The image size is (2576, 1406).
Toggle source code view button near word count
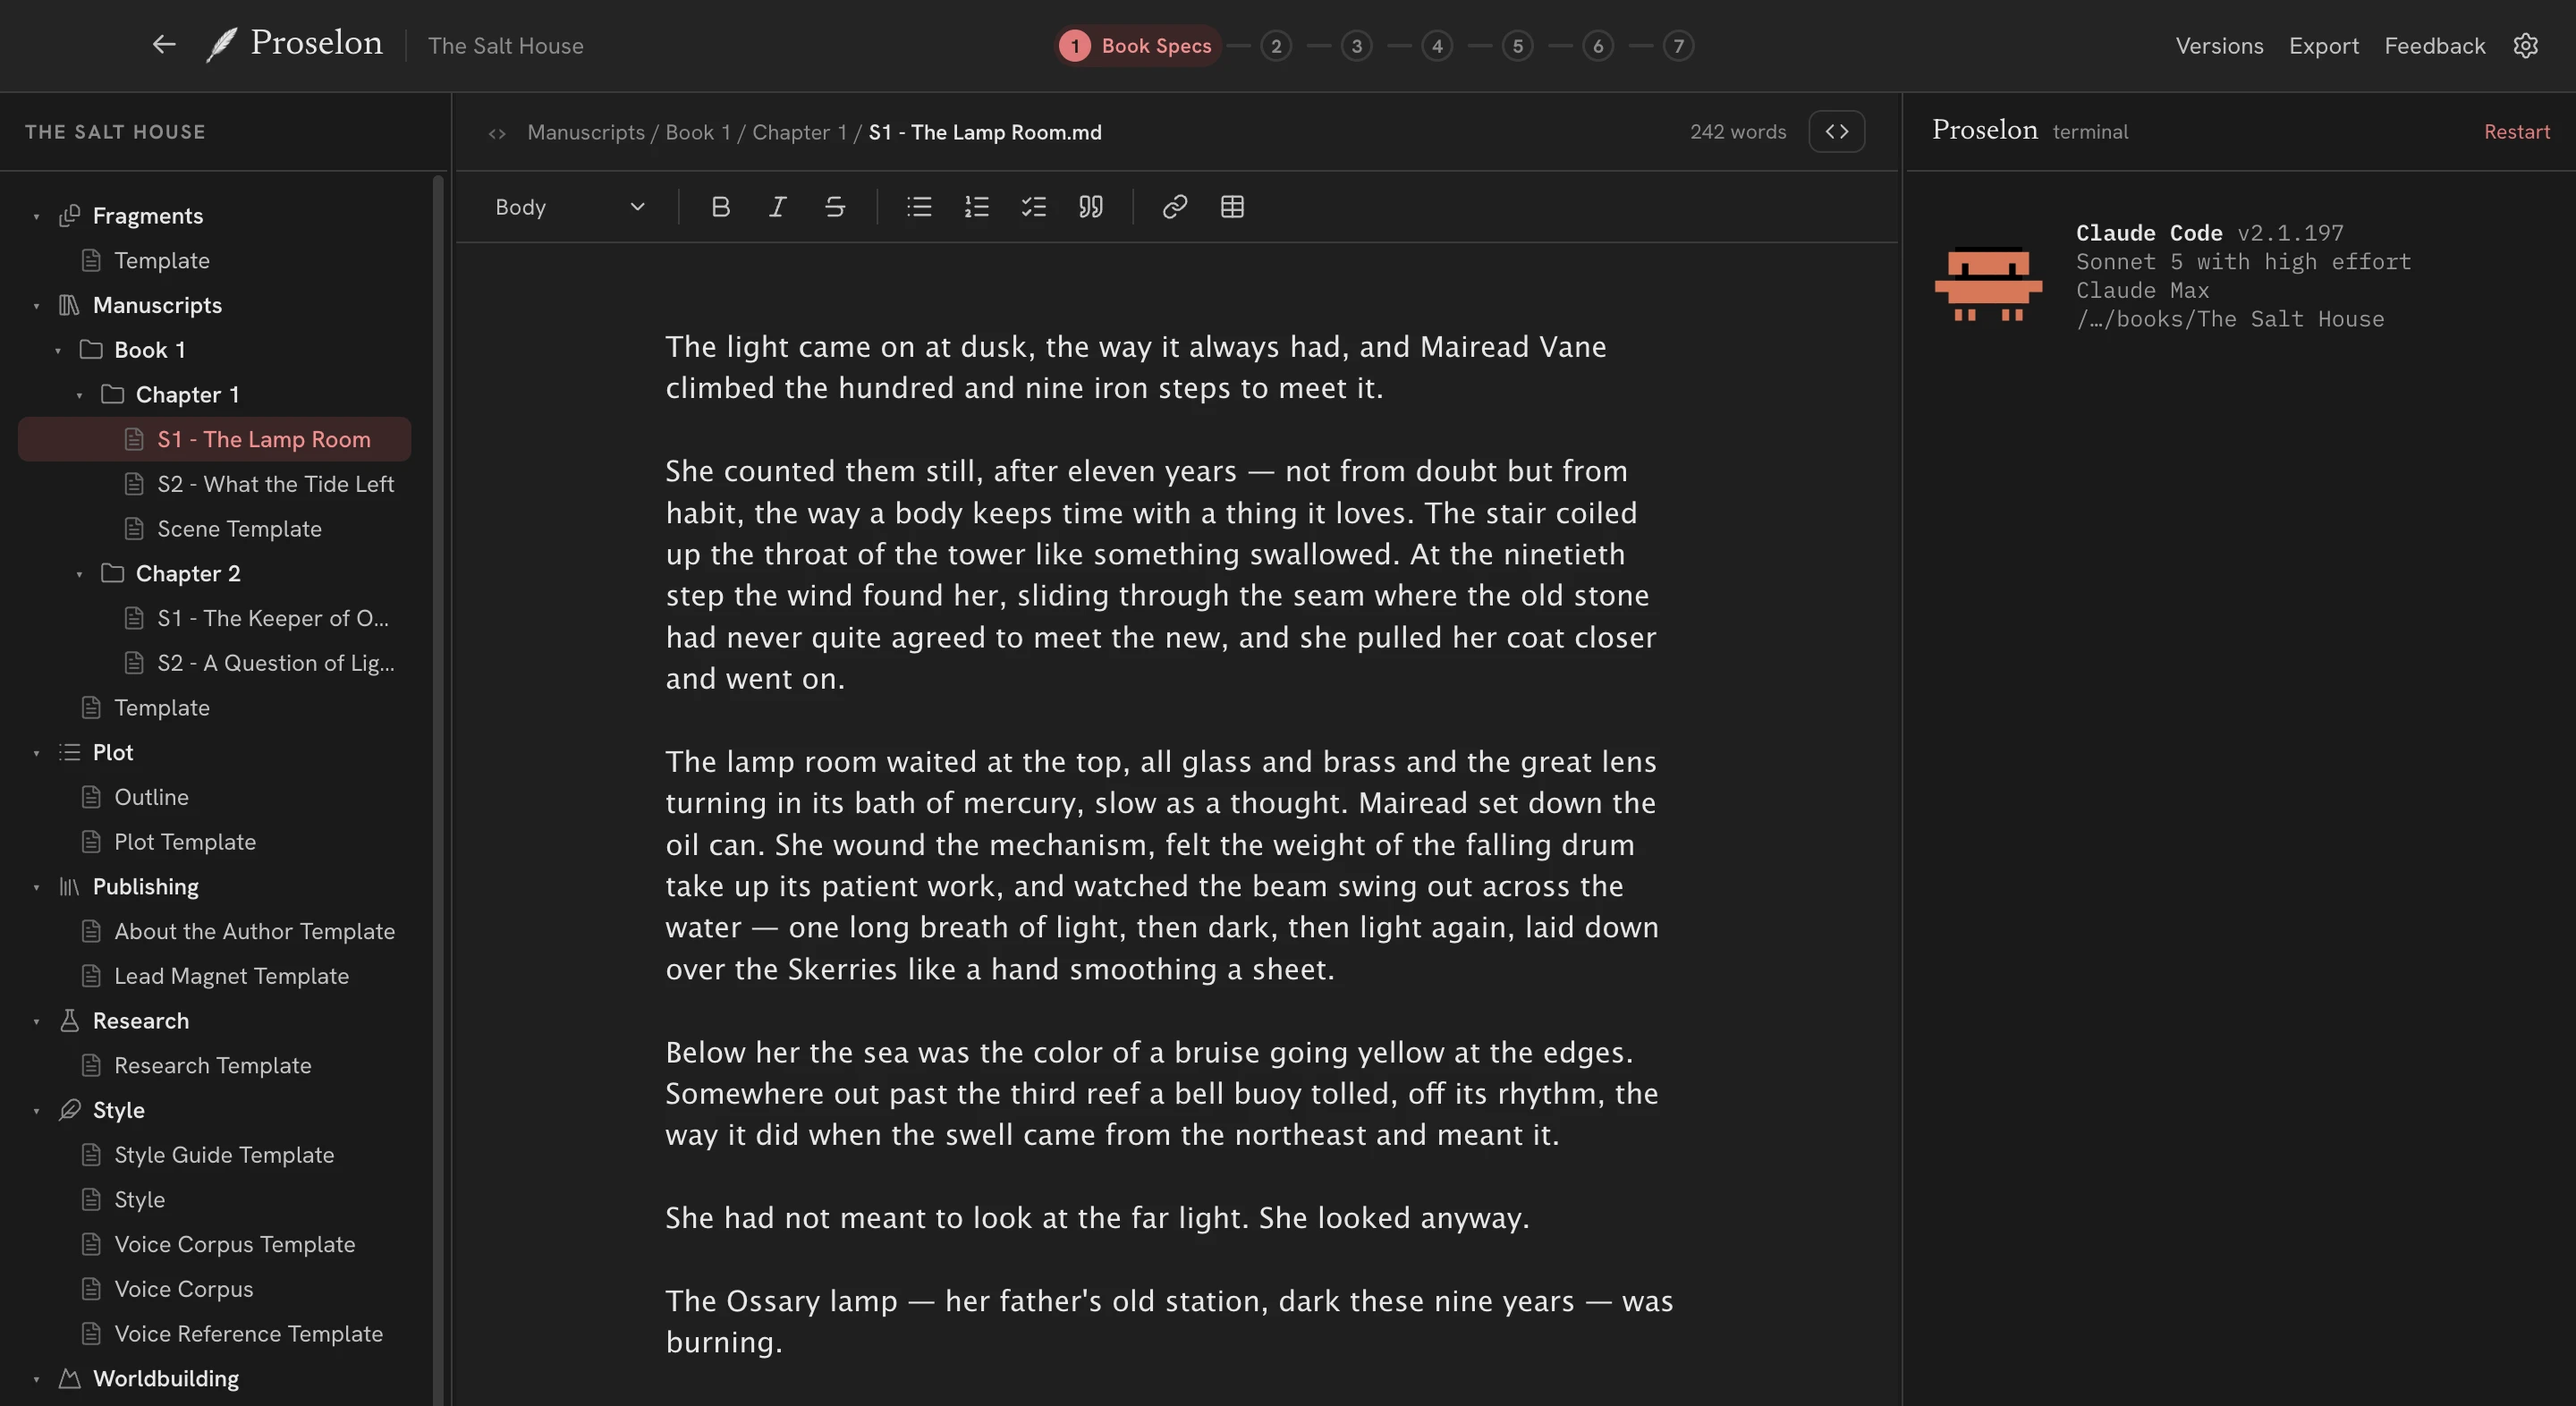(x=1836, y=131)
